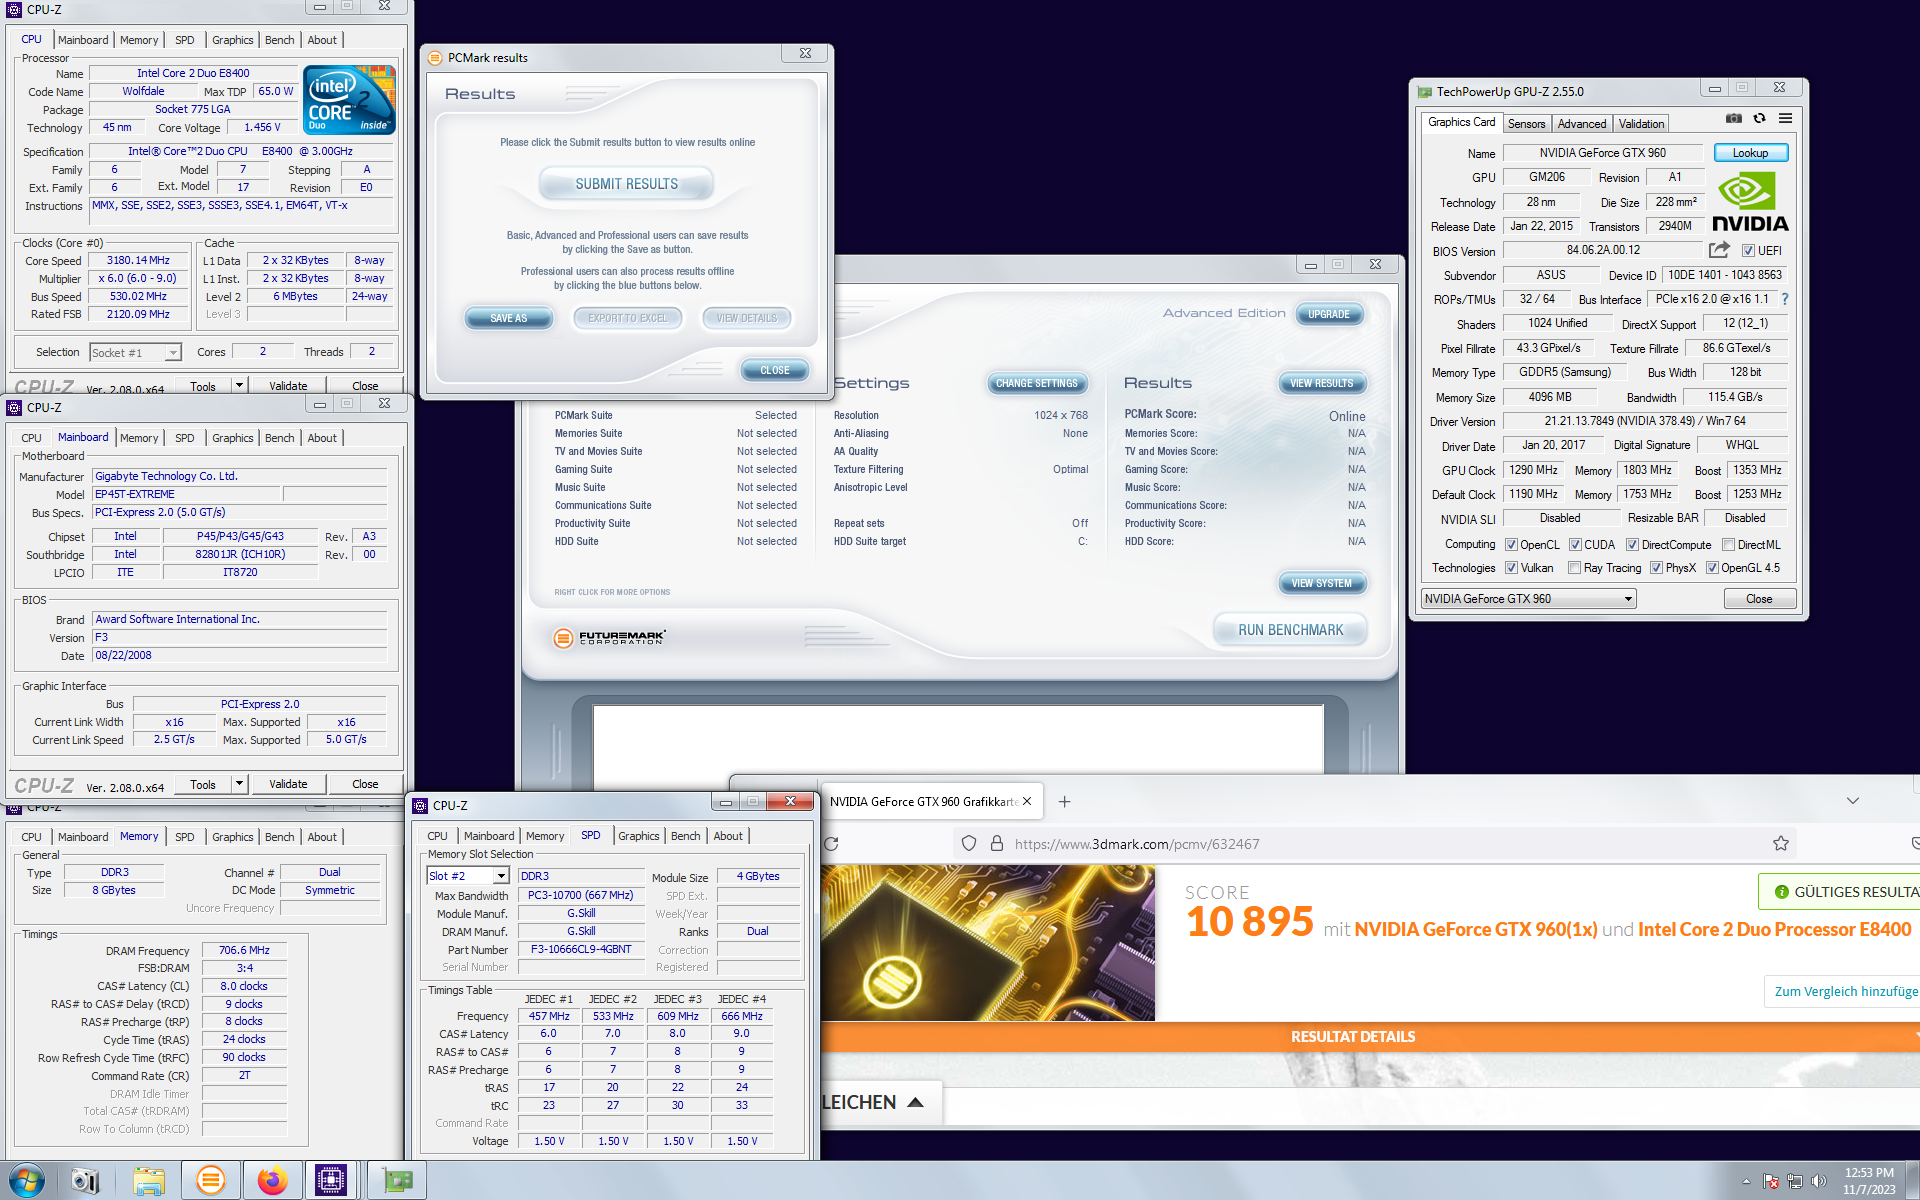Click the Action Center flag tray icon

[x=1771, y=1181]
